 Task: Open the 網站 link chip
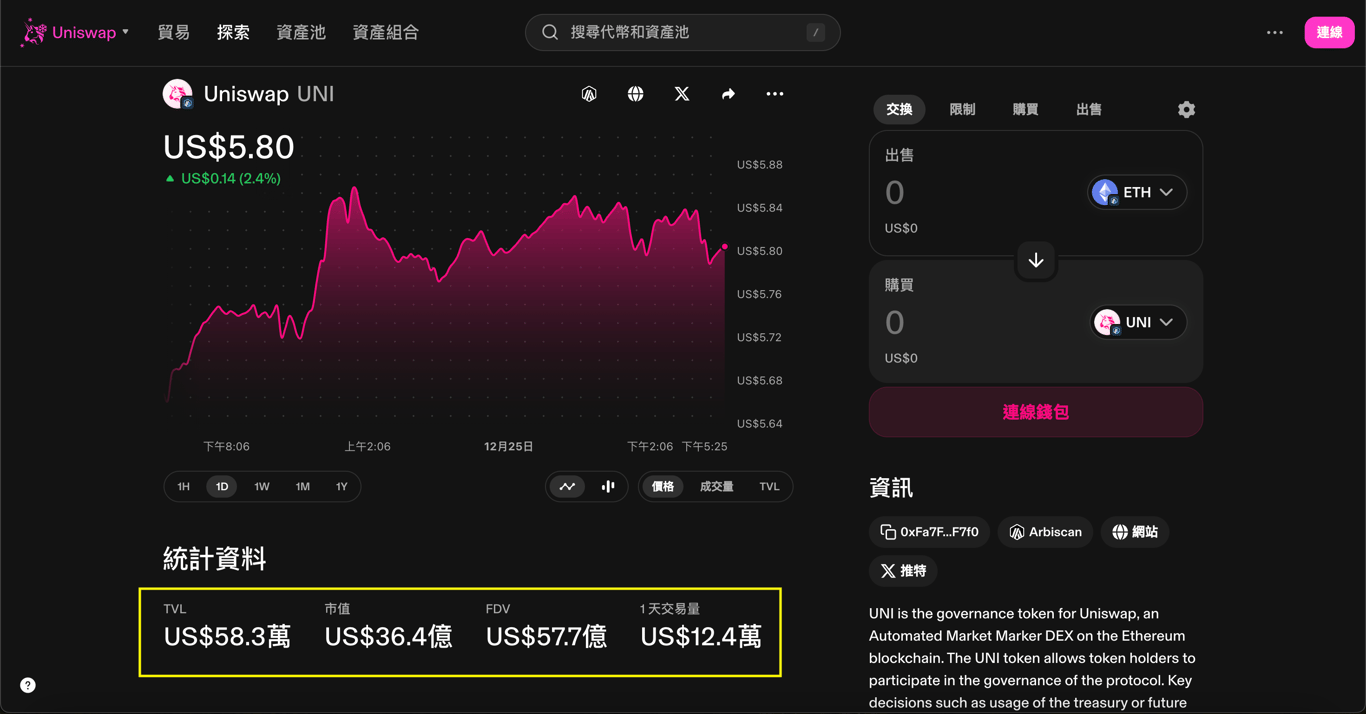click(1135, 532)
